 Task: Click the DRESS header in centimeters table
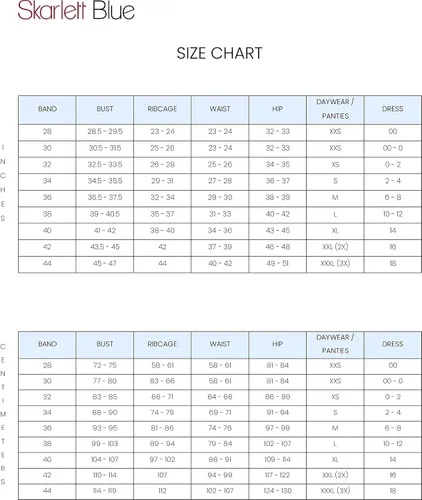pyautogui.click(x=393, y=345)
